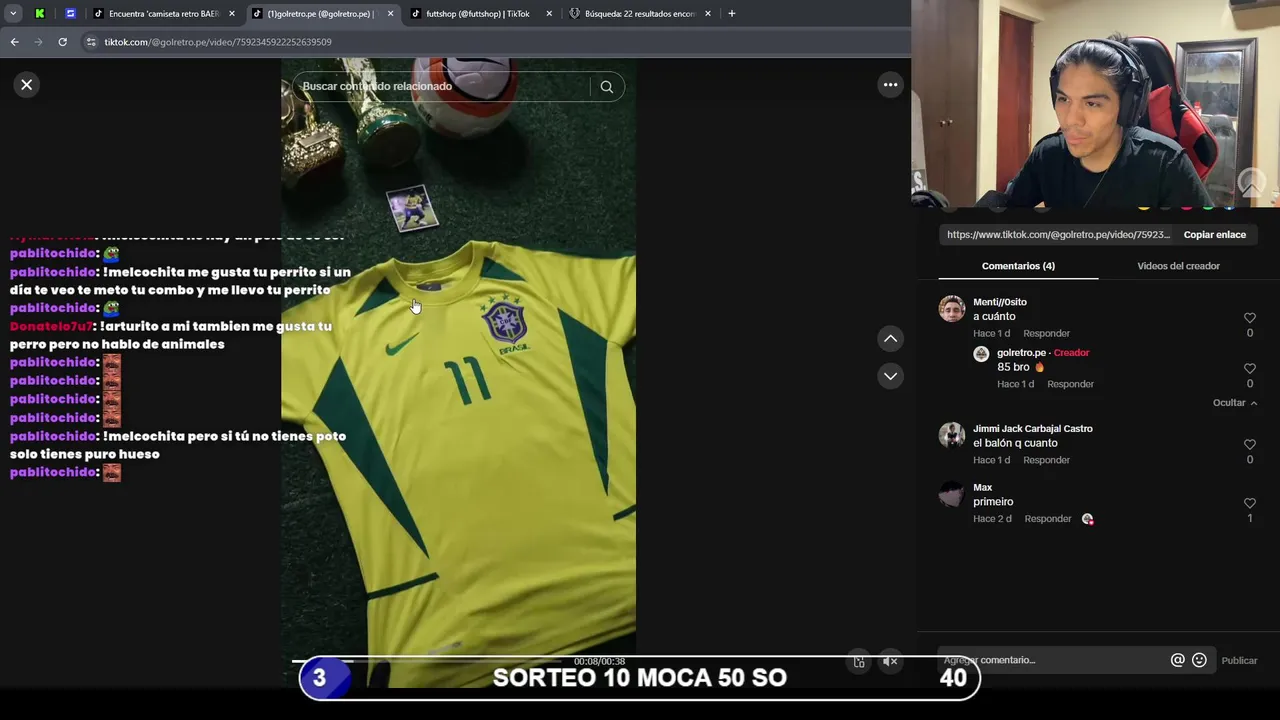Reply to golretro.pe's '85 bro' comment
Image resolution: width=1280 pixels, height=720 pixels.
1070,384
